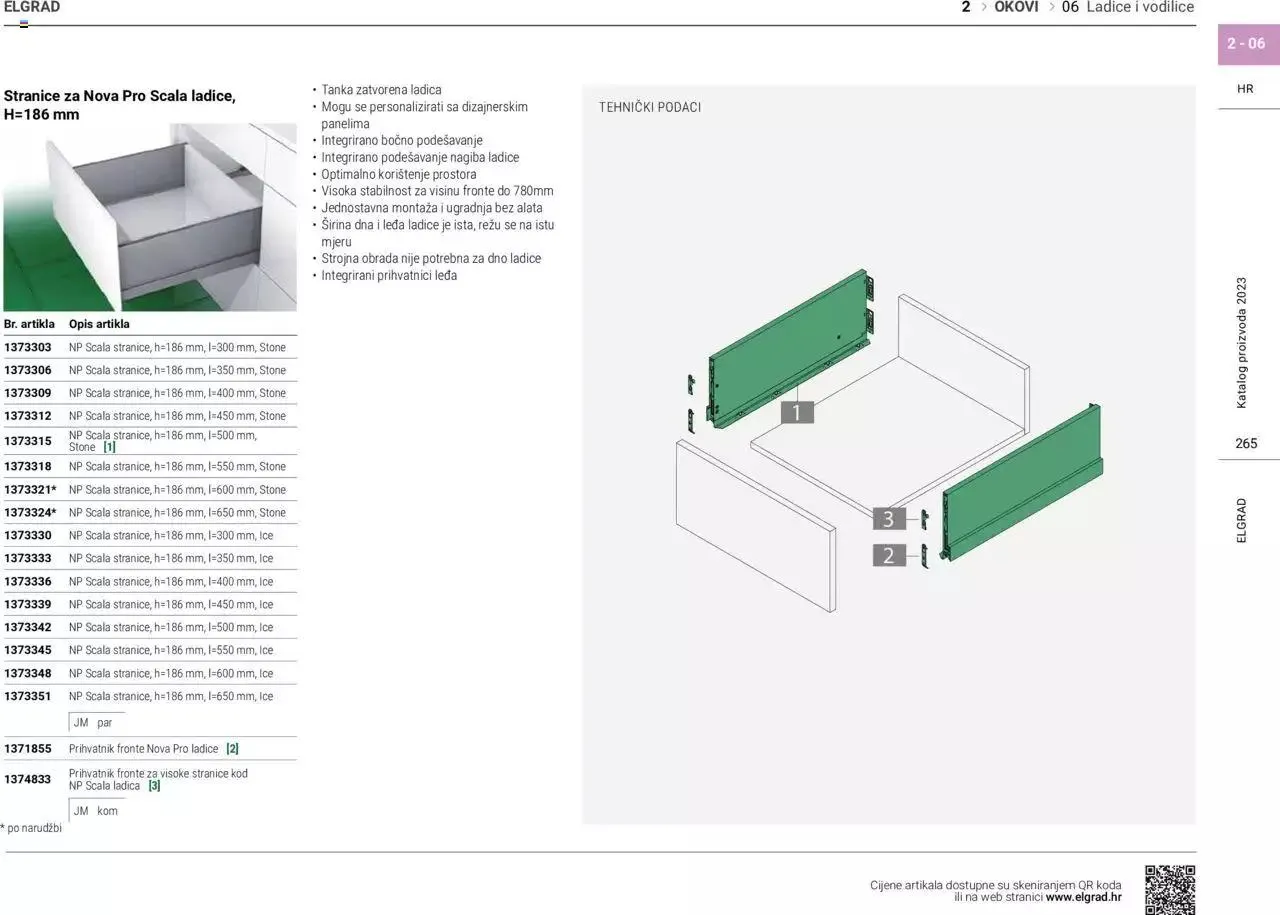Open the Nova Pro Scala drawer product photo
This screenshot has width=1280, height=915.
tap(150, 216)
